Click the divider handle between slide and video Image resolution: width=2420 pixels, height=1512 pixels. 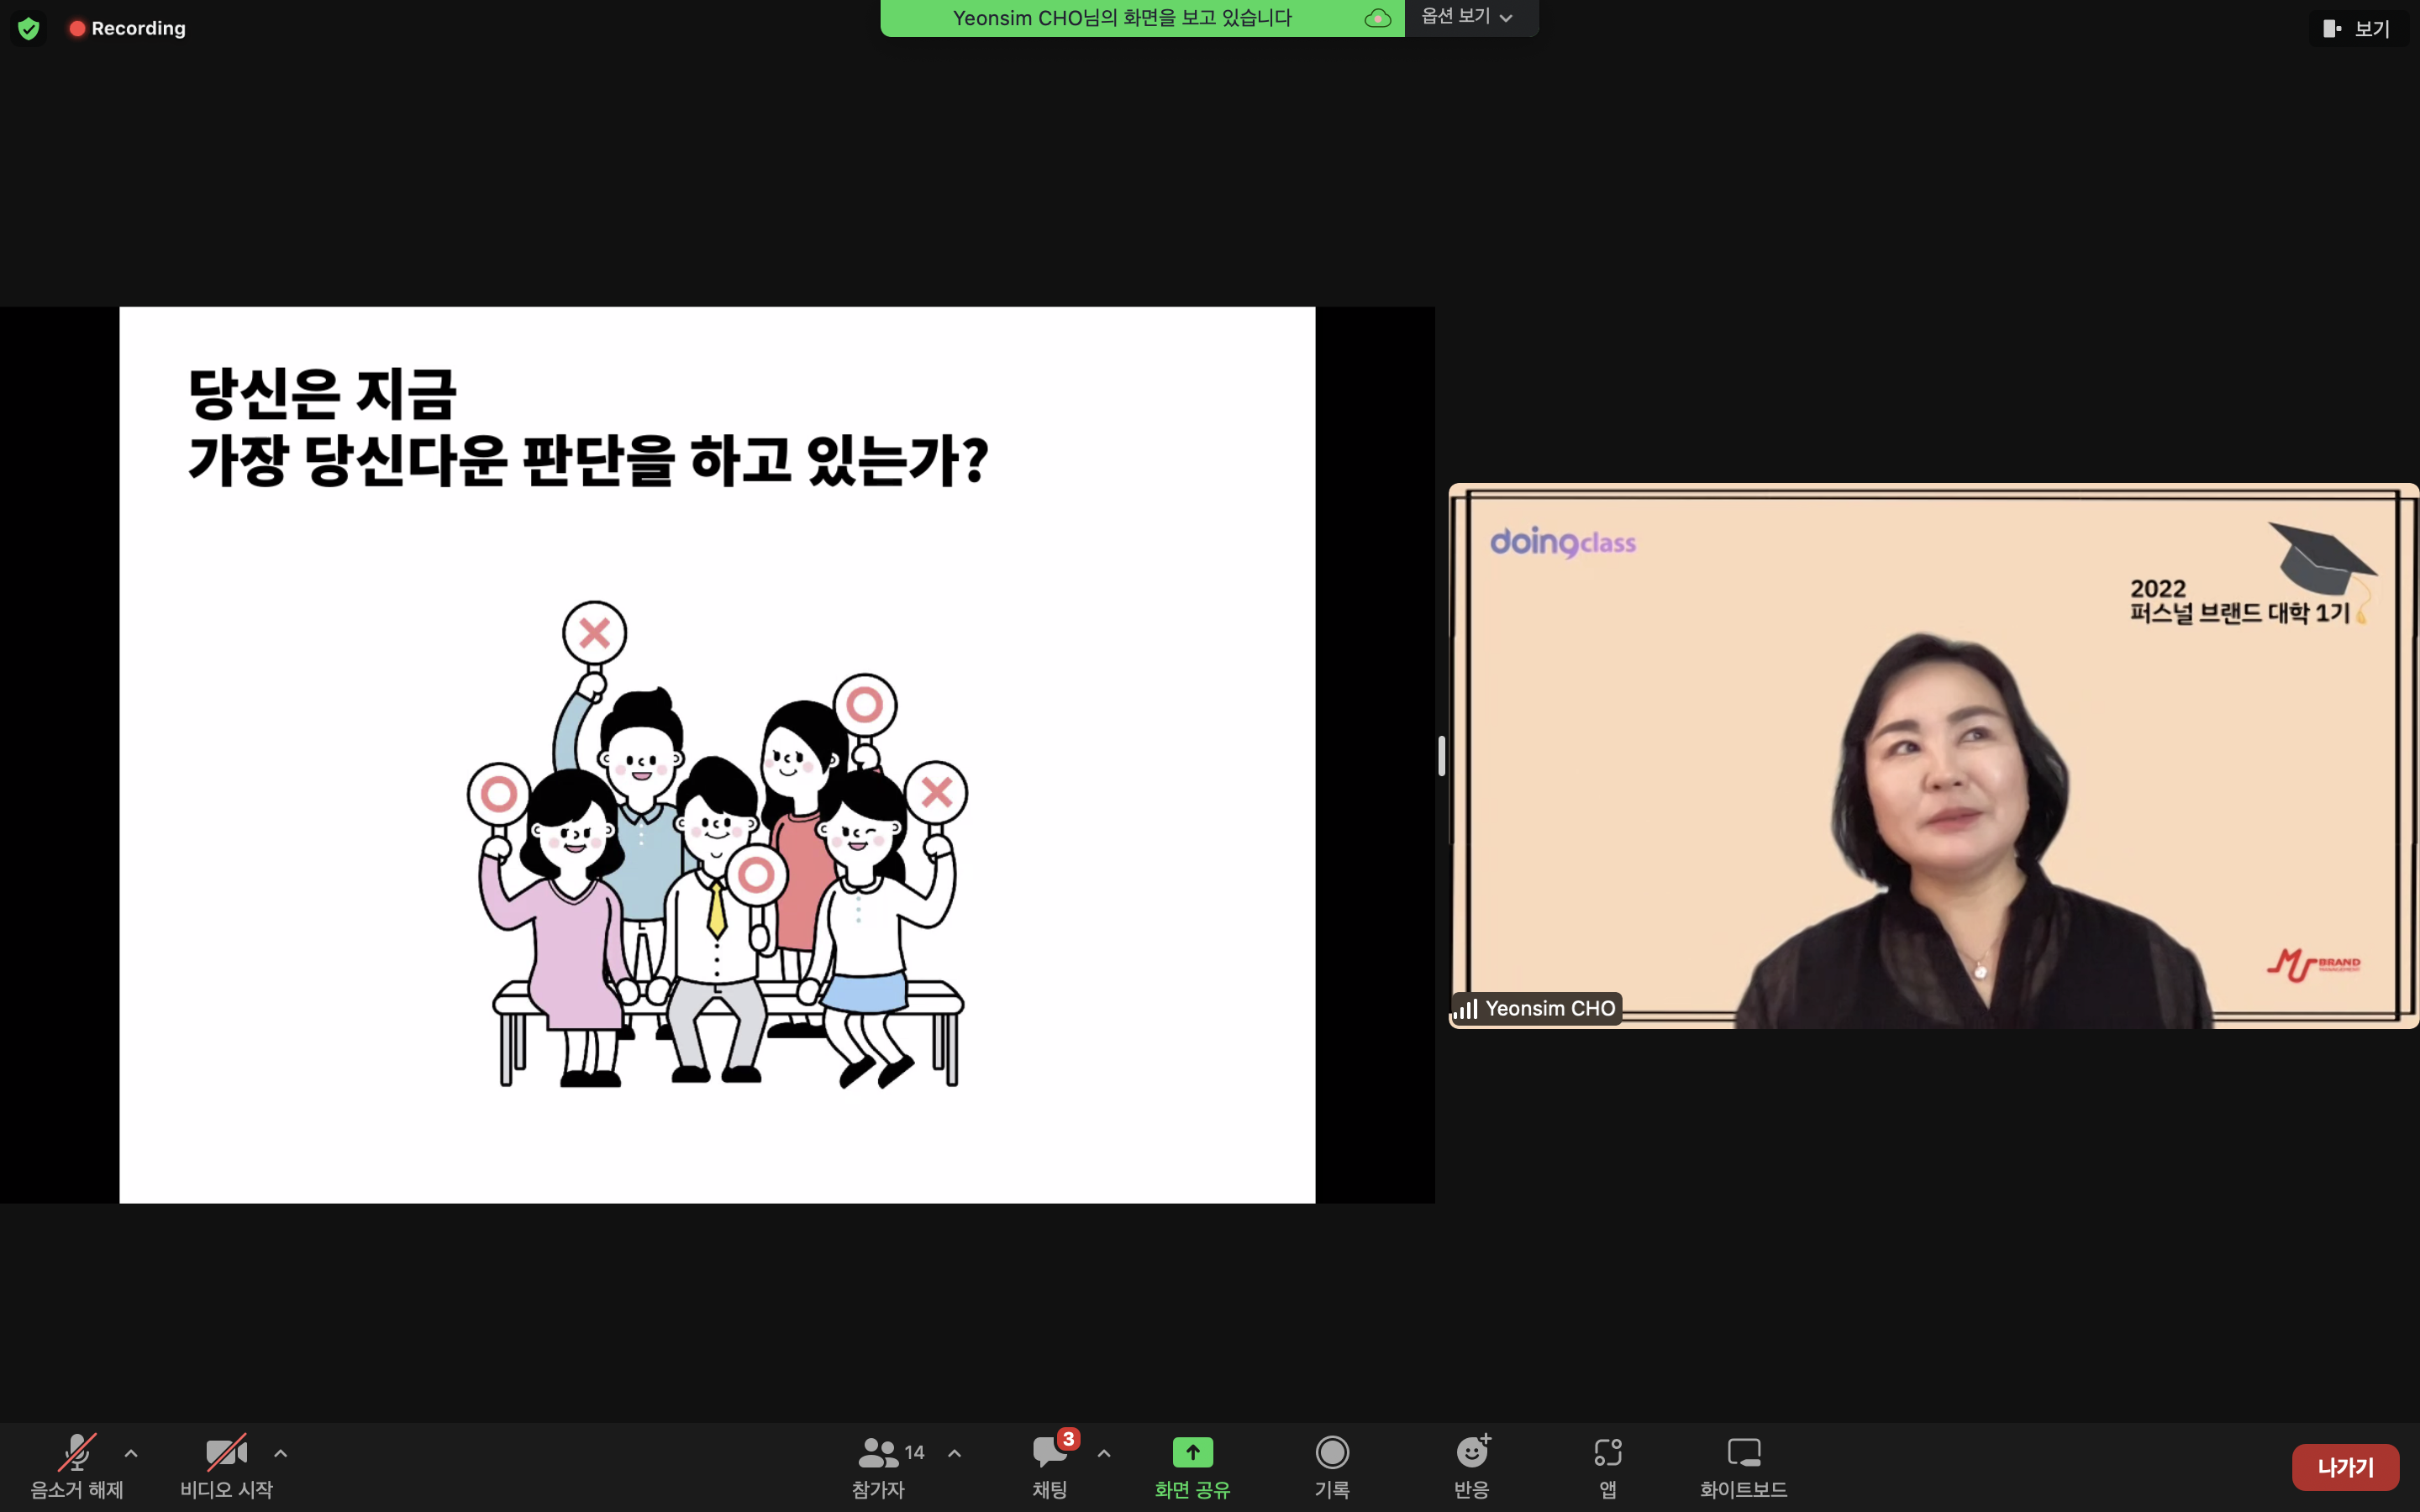[1441, 756]
